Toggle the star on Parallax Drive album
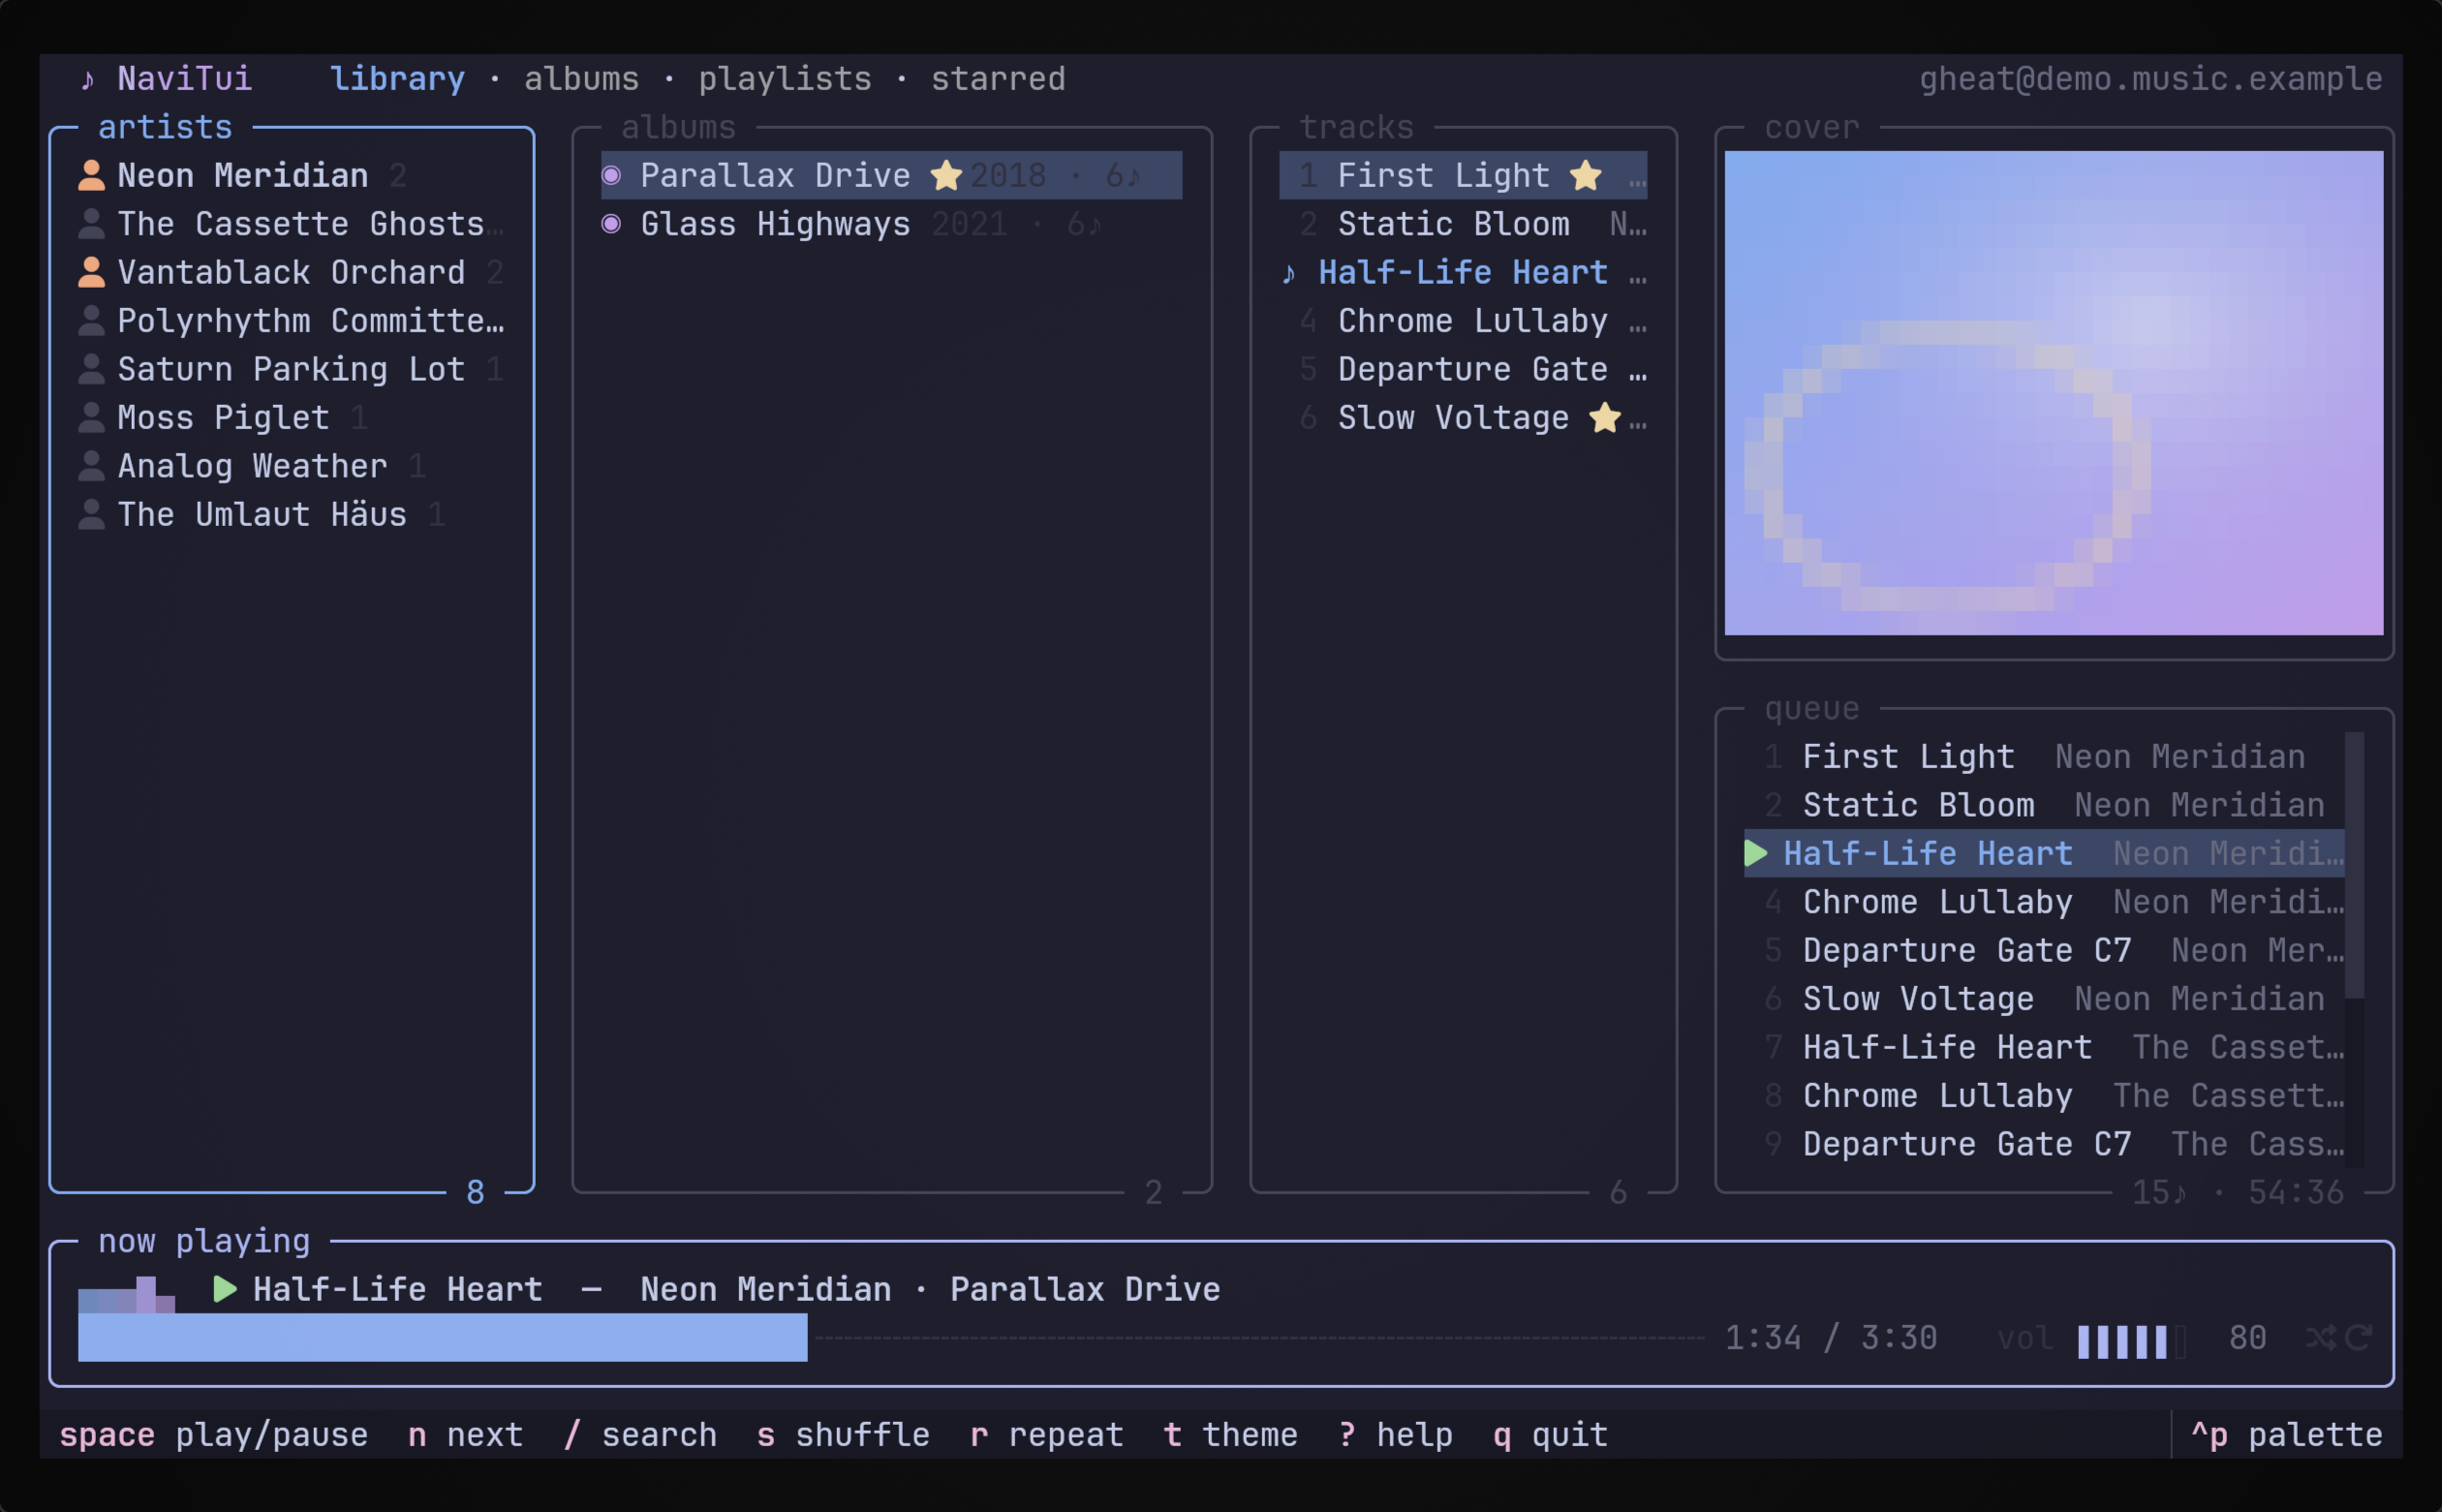The width and height of the screenshot is (2442, 1512). [946, 176]
